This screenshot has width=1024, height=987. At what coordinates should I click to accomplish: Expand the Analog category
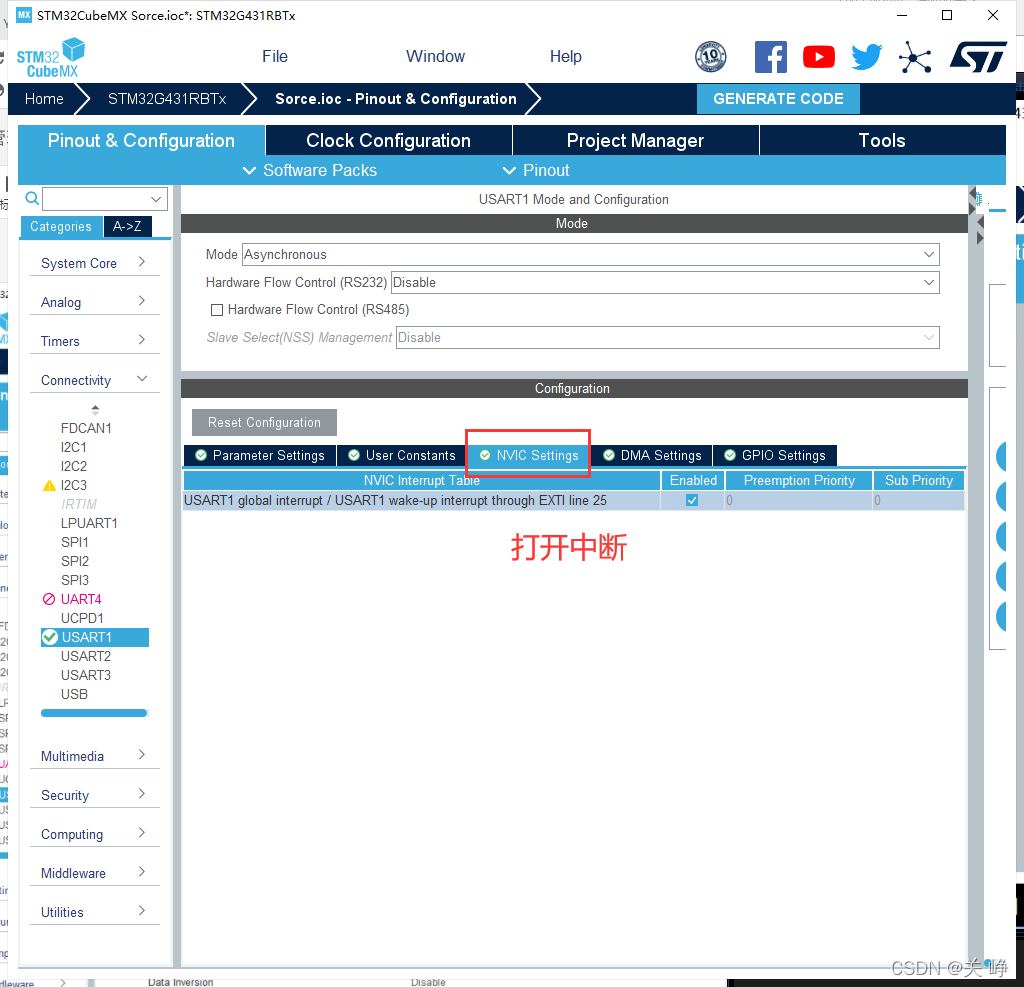(x=95, y=302)
